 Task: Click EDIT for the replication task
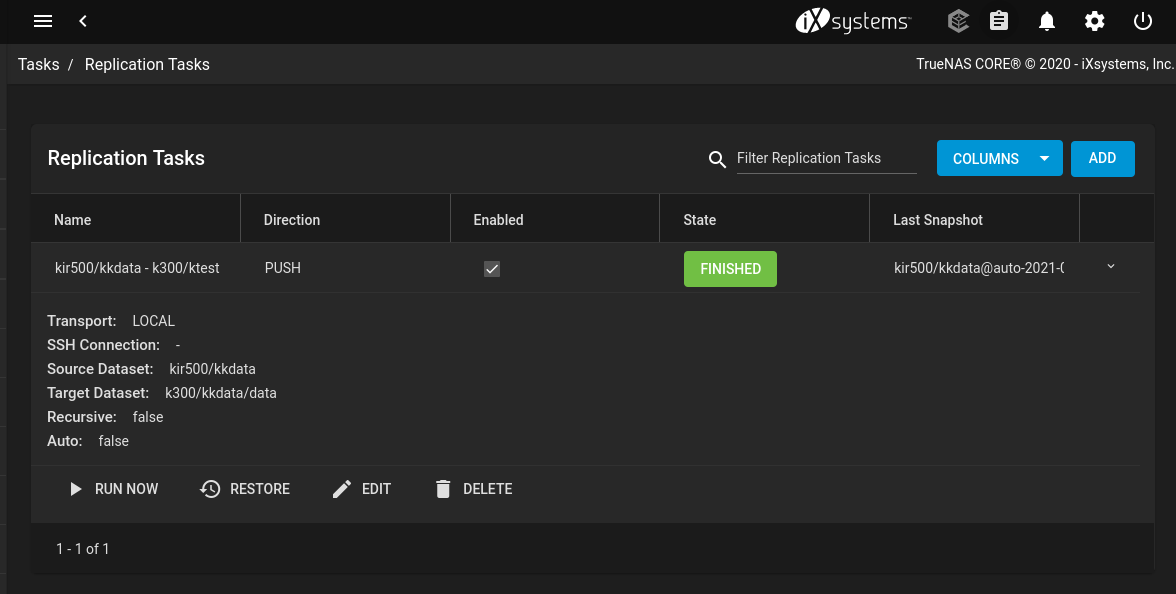(362, 489)
